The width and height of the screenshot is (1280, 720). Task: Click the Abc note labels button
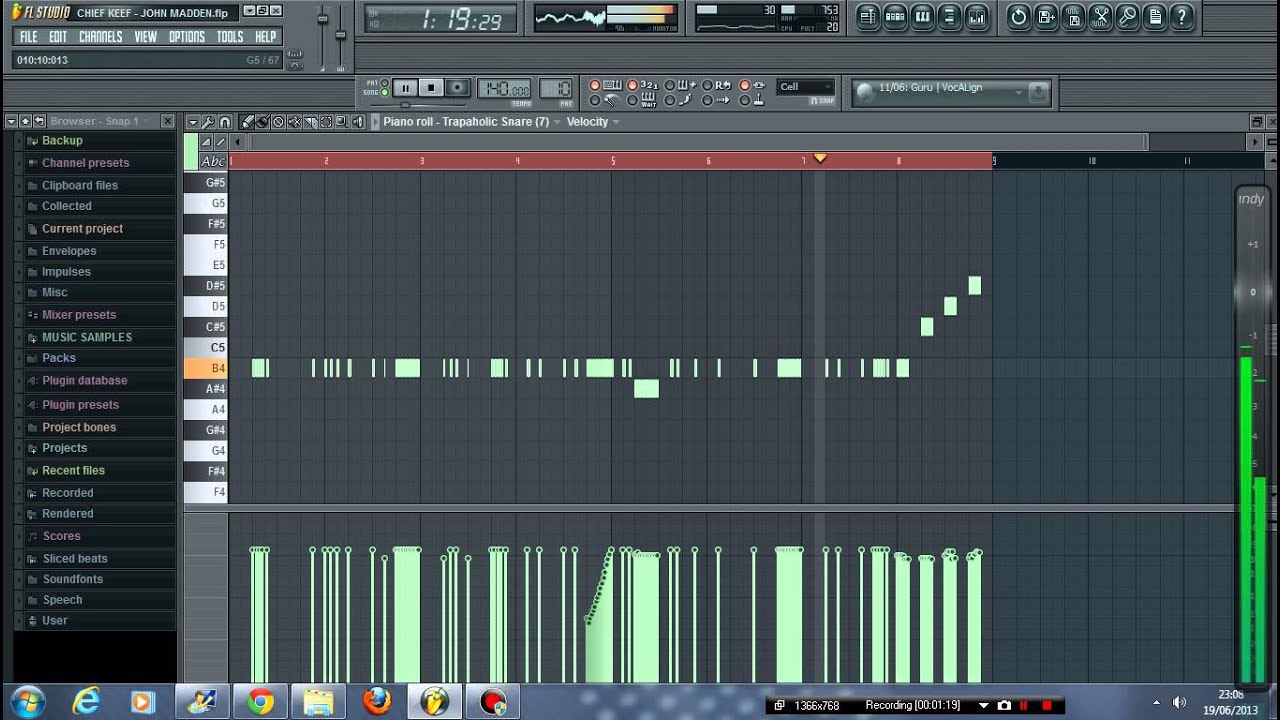[213, 161]
